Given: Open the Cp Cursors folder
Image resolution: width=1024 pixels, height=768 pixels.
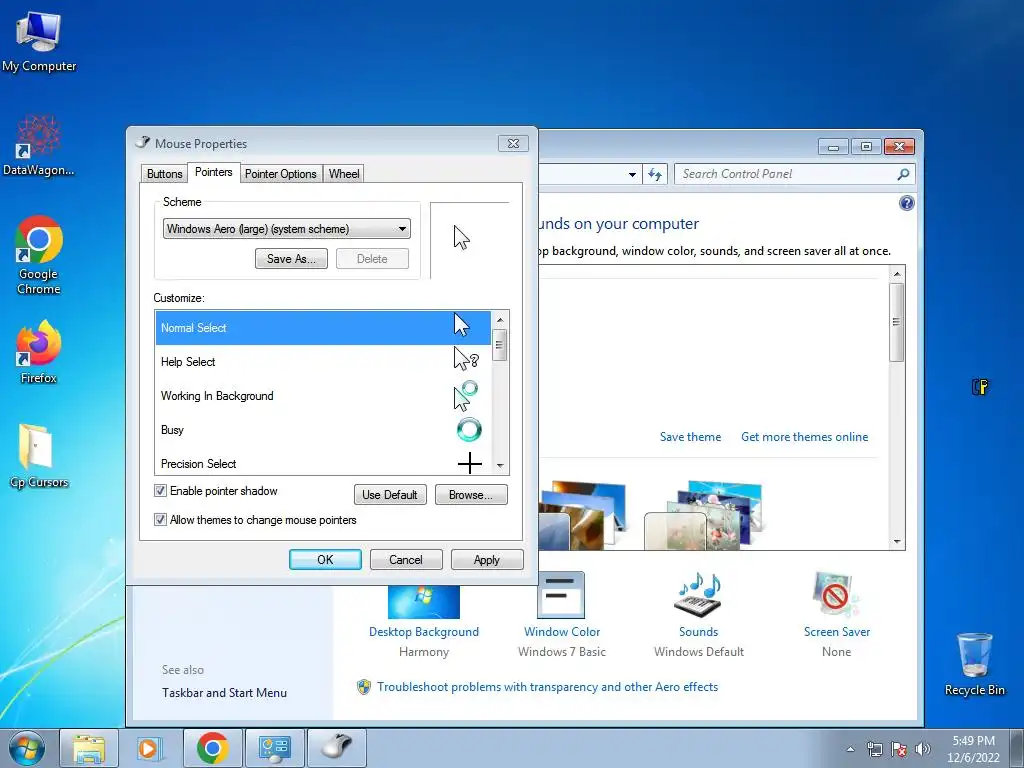Looking at the screenshot, I should click(39, 456).
